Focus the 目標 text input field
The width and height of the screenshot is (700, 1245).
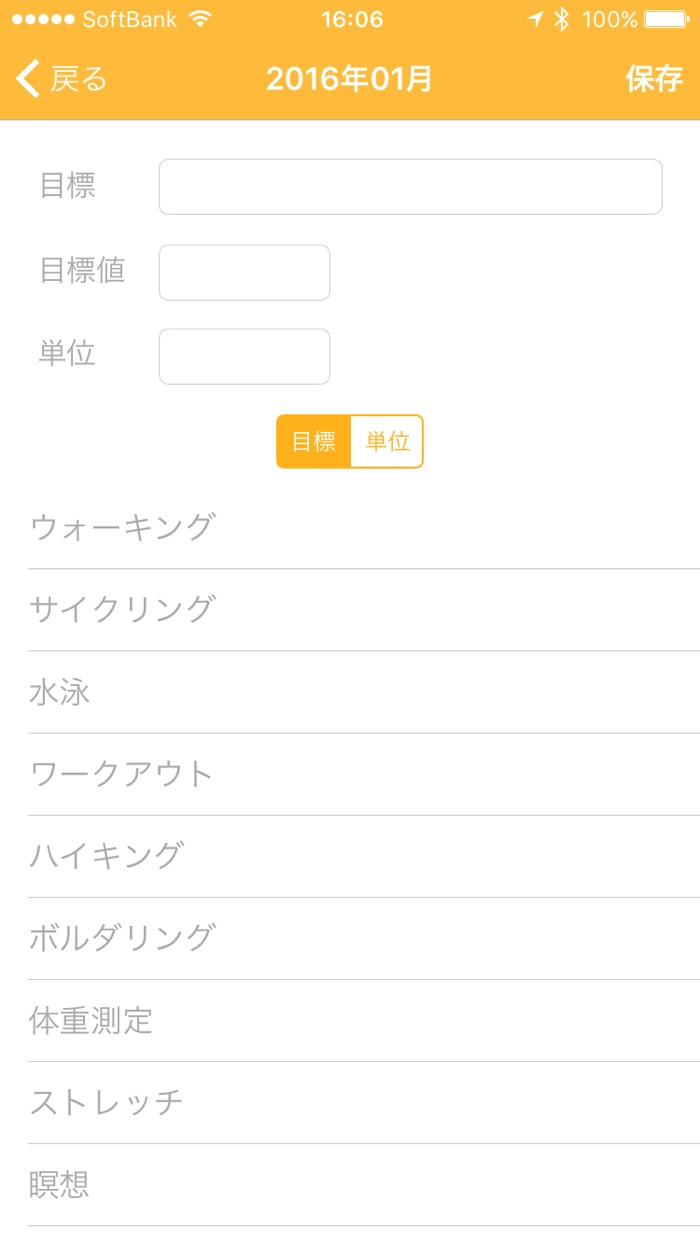[x=410, y=187]
